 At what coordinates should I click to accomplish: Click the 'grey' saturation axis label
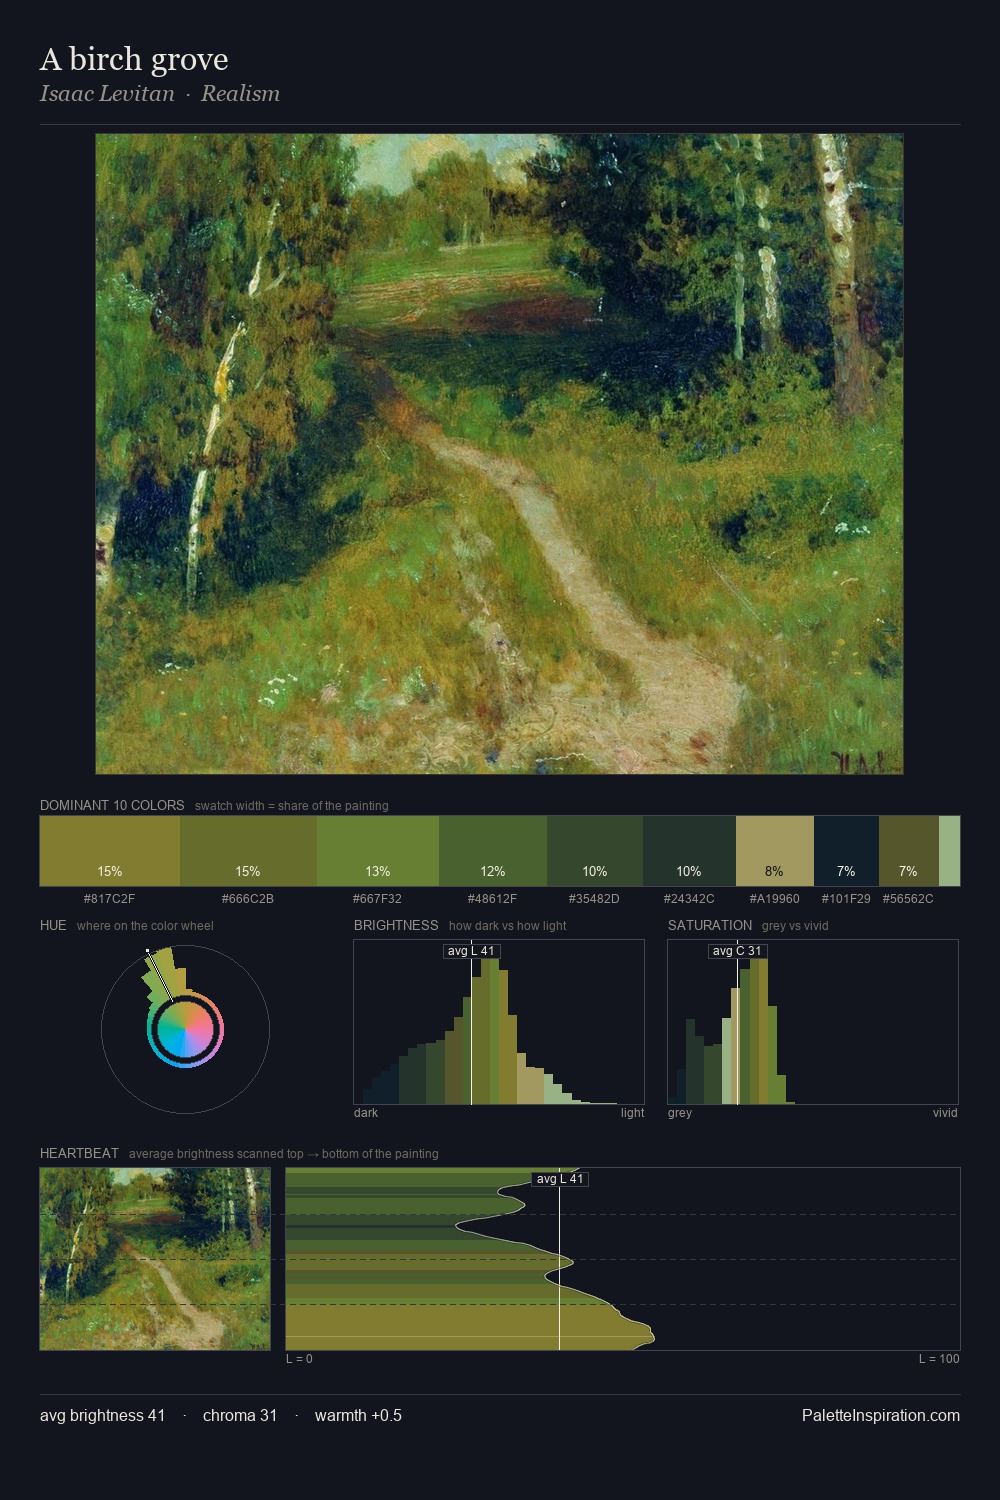(680, 1113)
